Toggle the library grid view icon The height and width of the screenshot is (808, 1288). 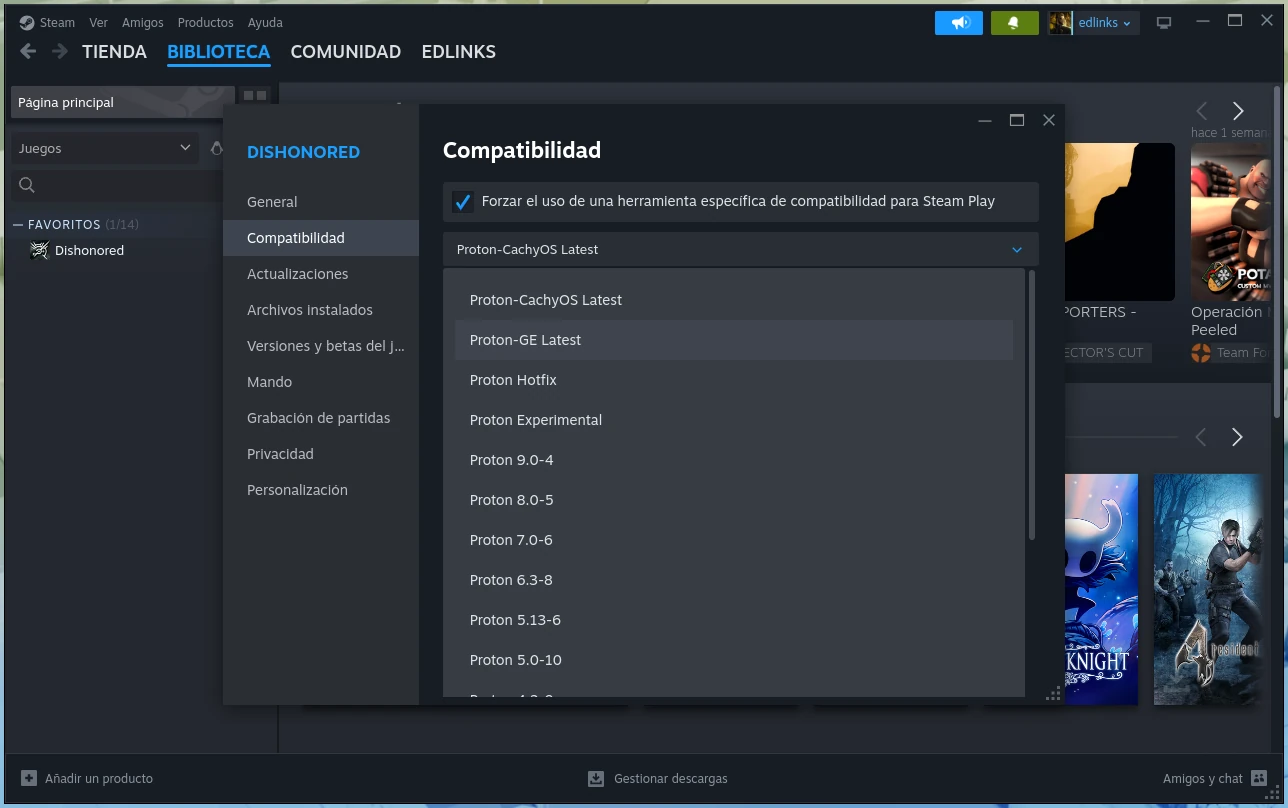(255, 95)
